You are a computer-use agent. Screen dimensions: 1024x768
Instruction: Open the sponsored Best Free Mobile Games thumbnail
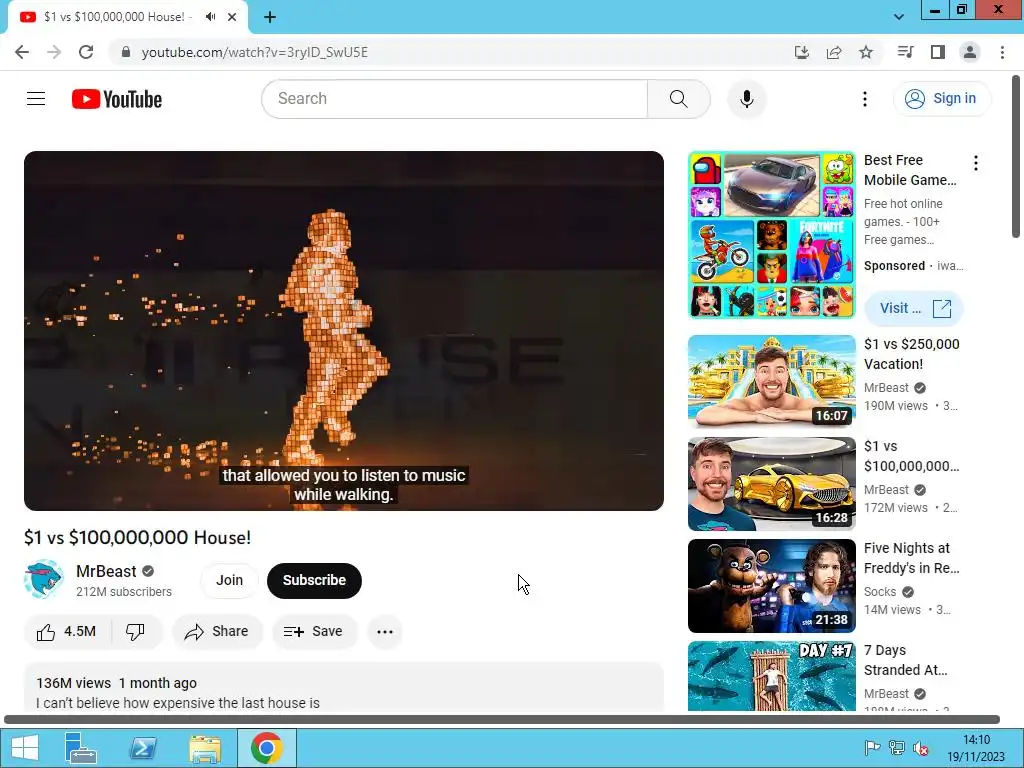(x=771, y=235)
